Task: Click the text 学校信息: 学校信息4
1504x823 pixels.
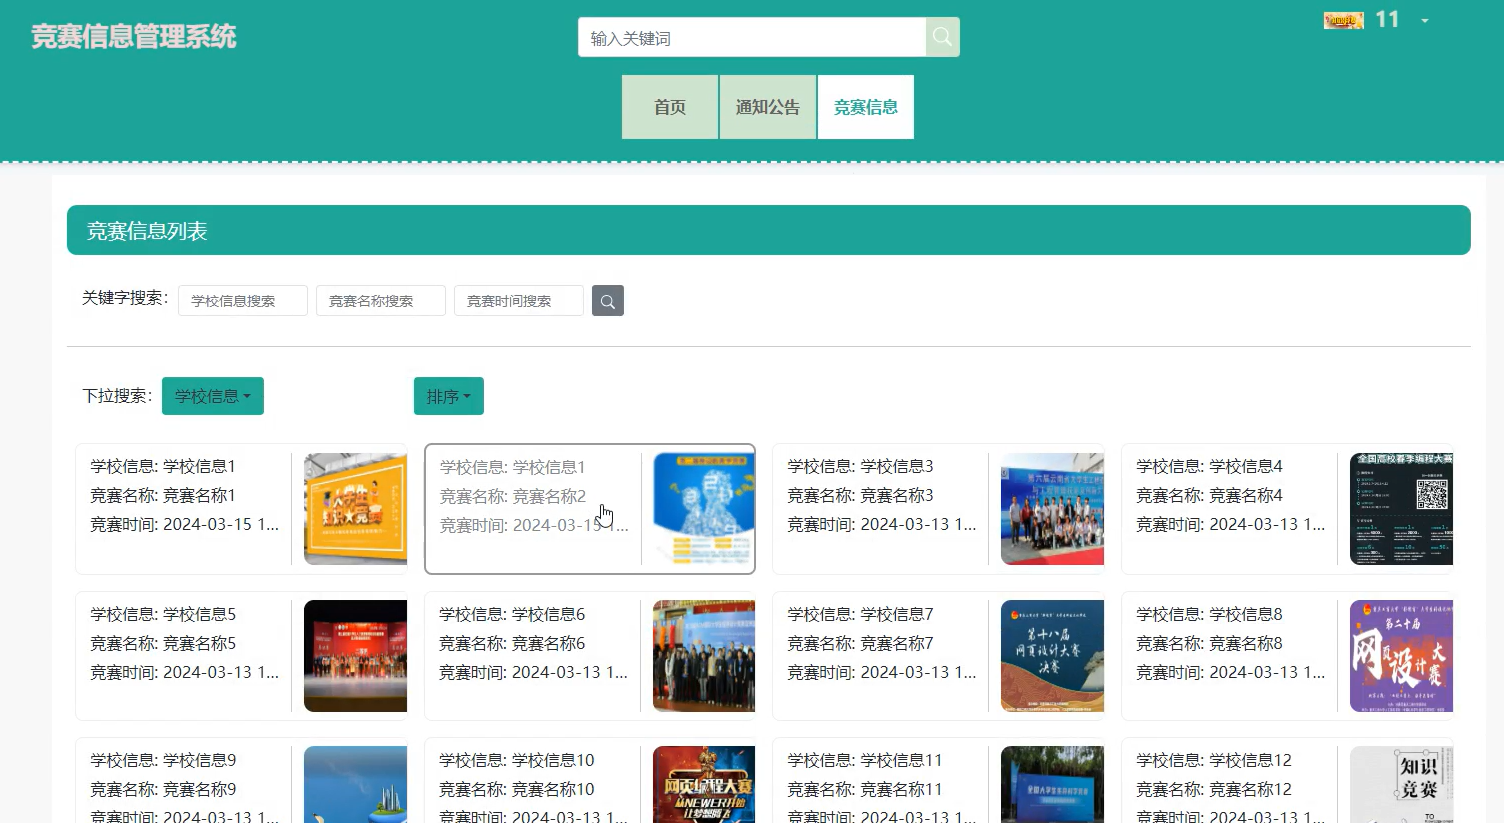Action: 1209,466
